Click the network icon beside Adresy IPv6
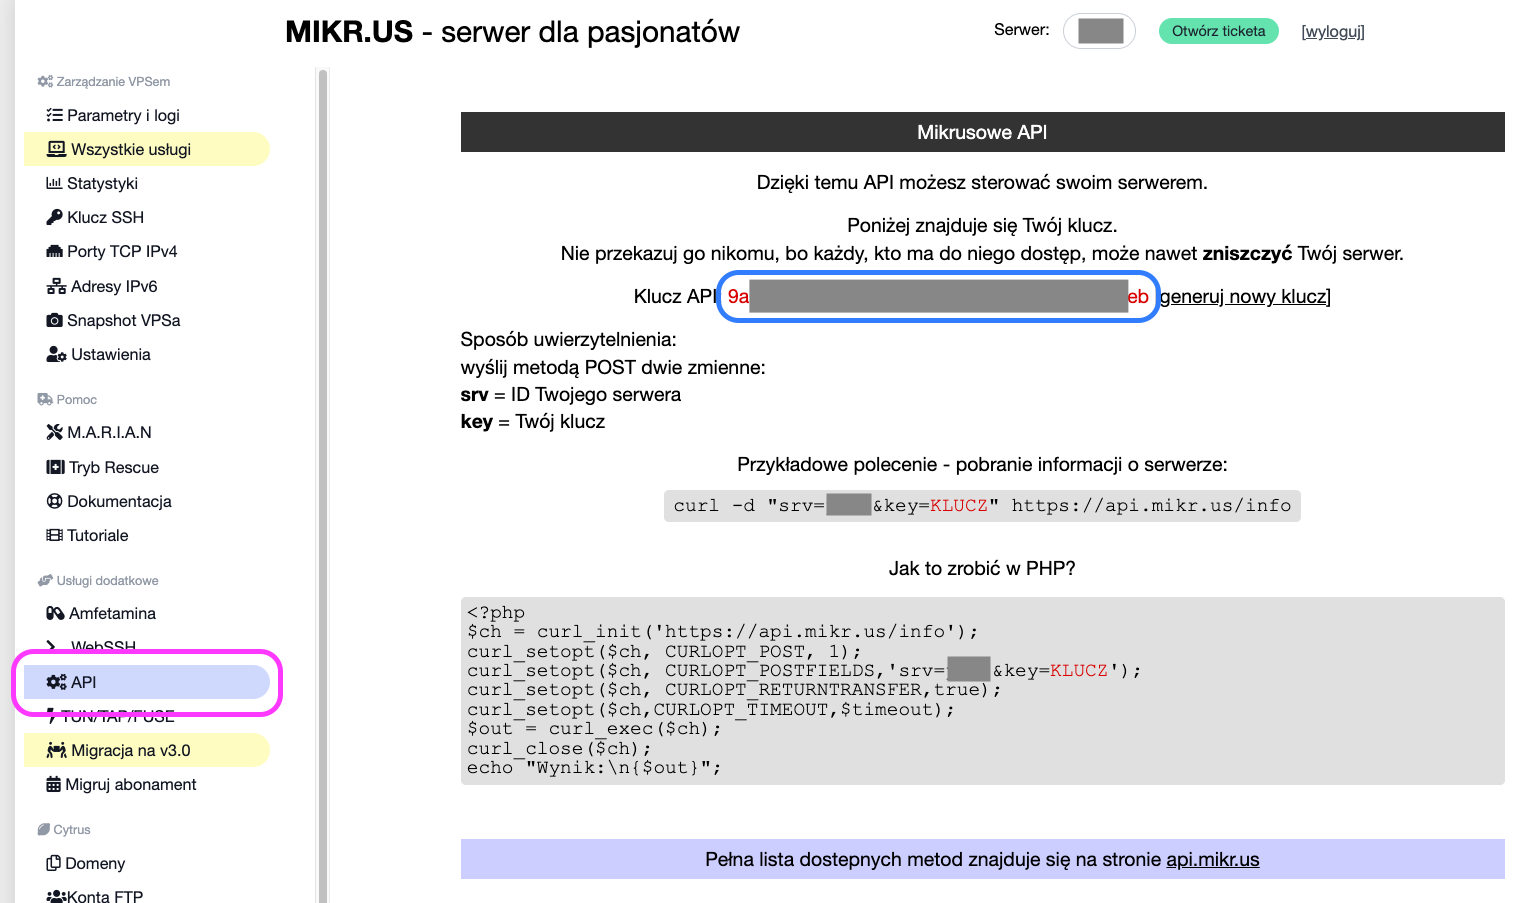The height and width of the screenshot is (903, 1528). tap(56, 286)
